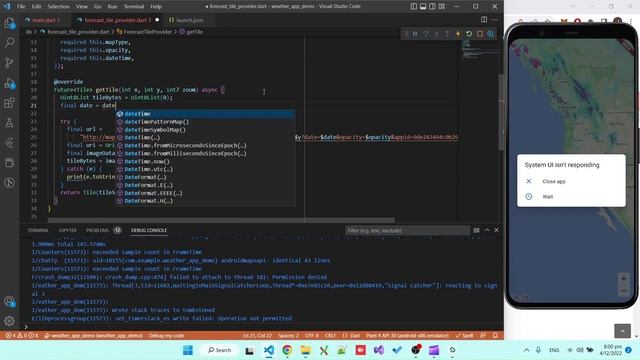Open the Source Control view
Viewport: 640px width, 360px height.
coord(9,62)
